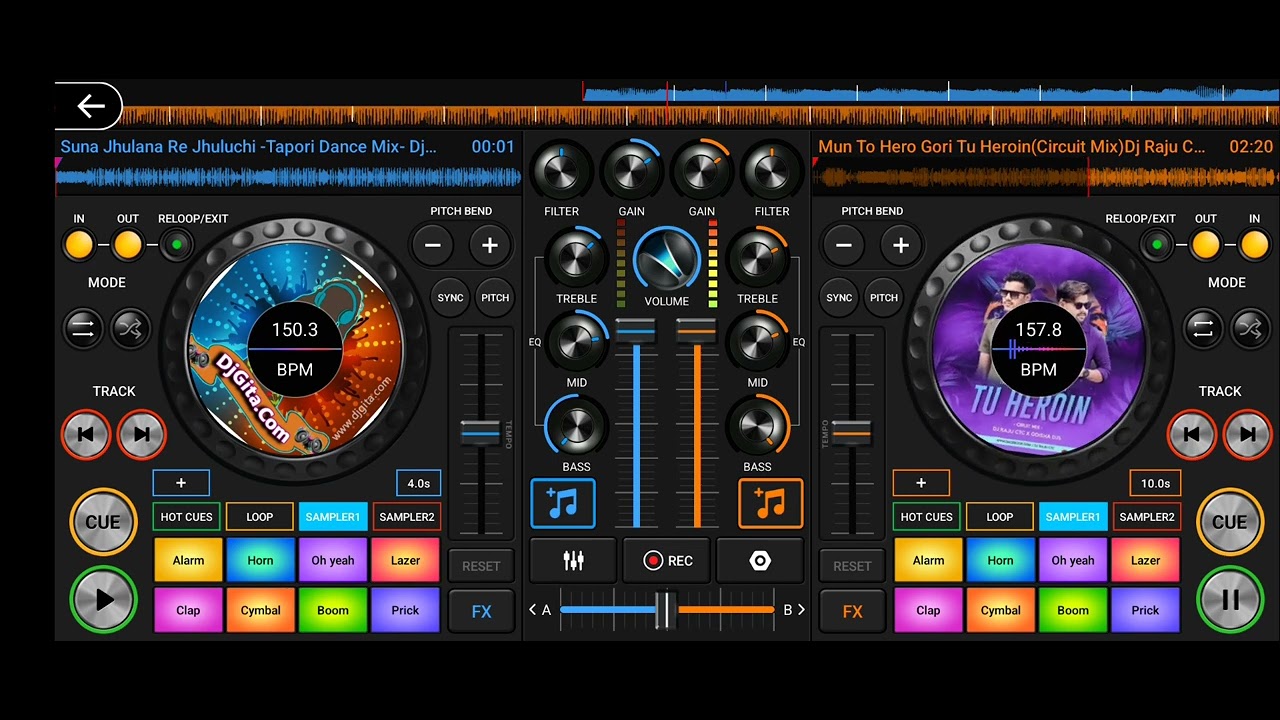The width and height of the screenshot is (1280, 720).
Task: Skip to previous track on right deck
Action: click(x=1192, y=434)
